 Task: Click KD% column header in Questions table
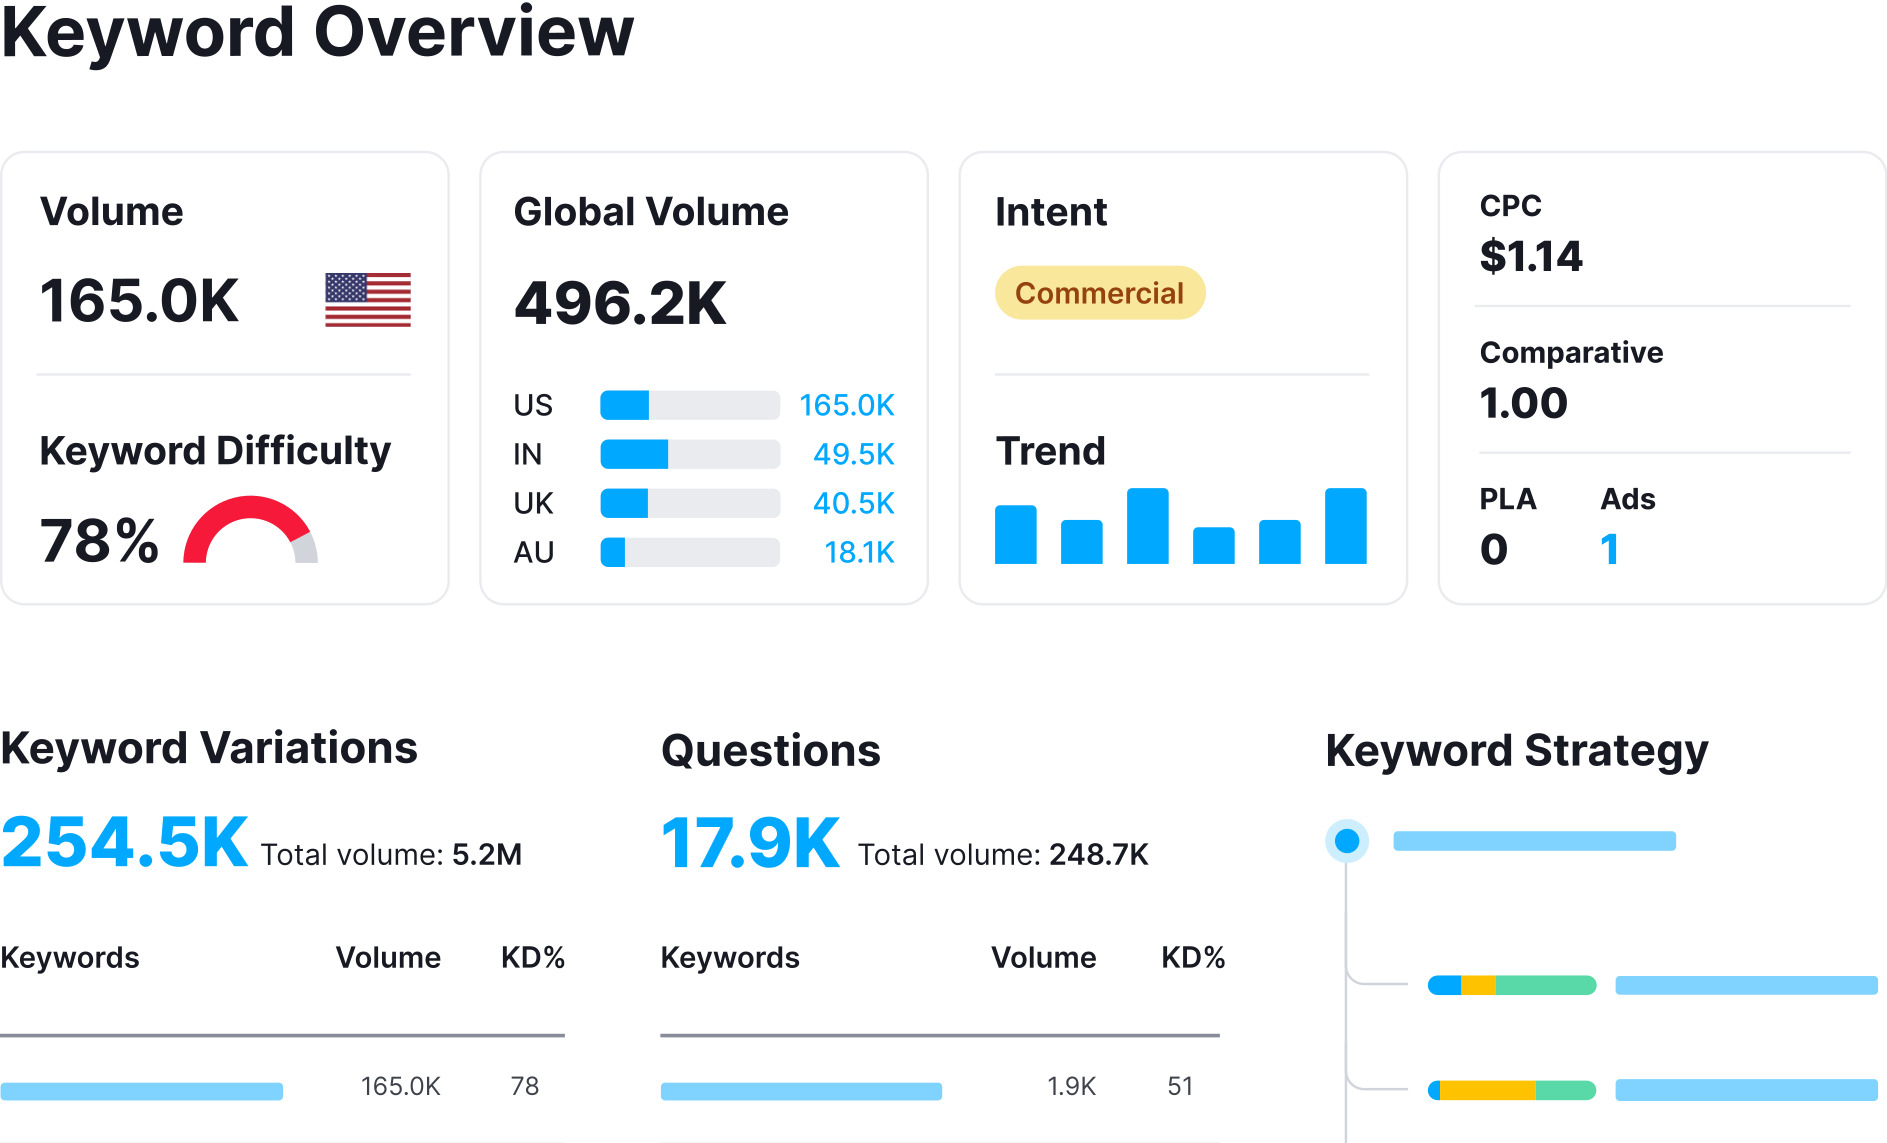(1192, 958)
